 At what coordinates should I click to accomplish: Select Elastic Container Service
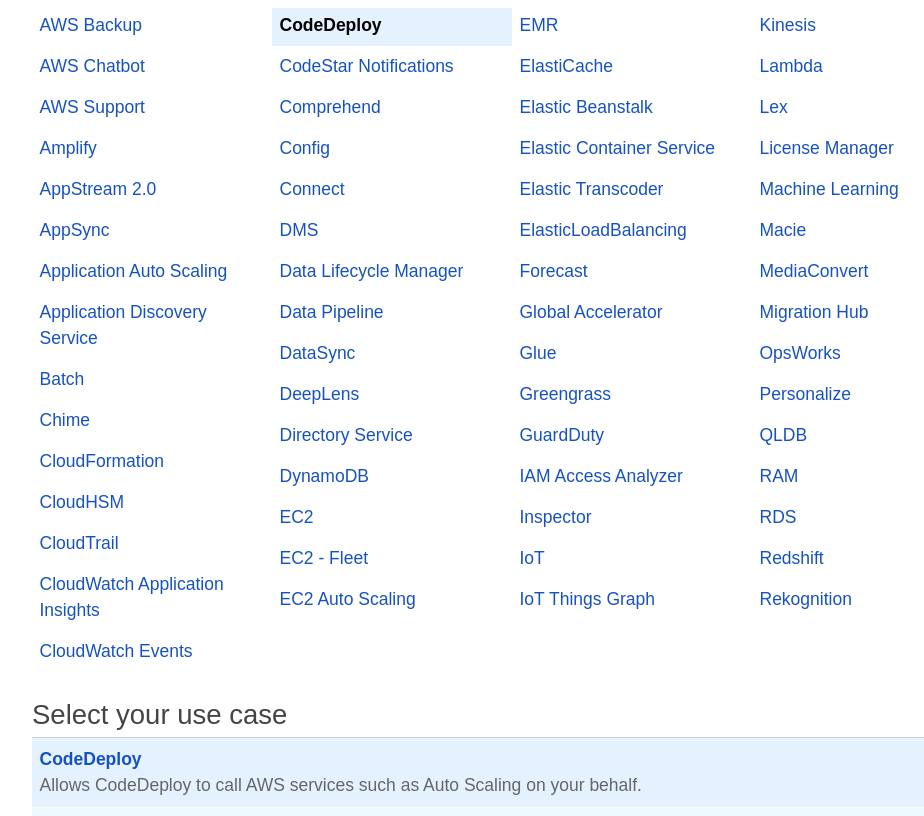click(x=616, y=148)
